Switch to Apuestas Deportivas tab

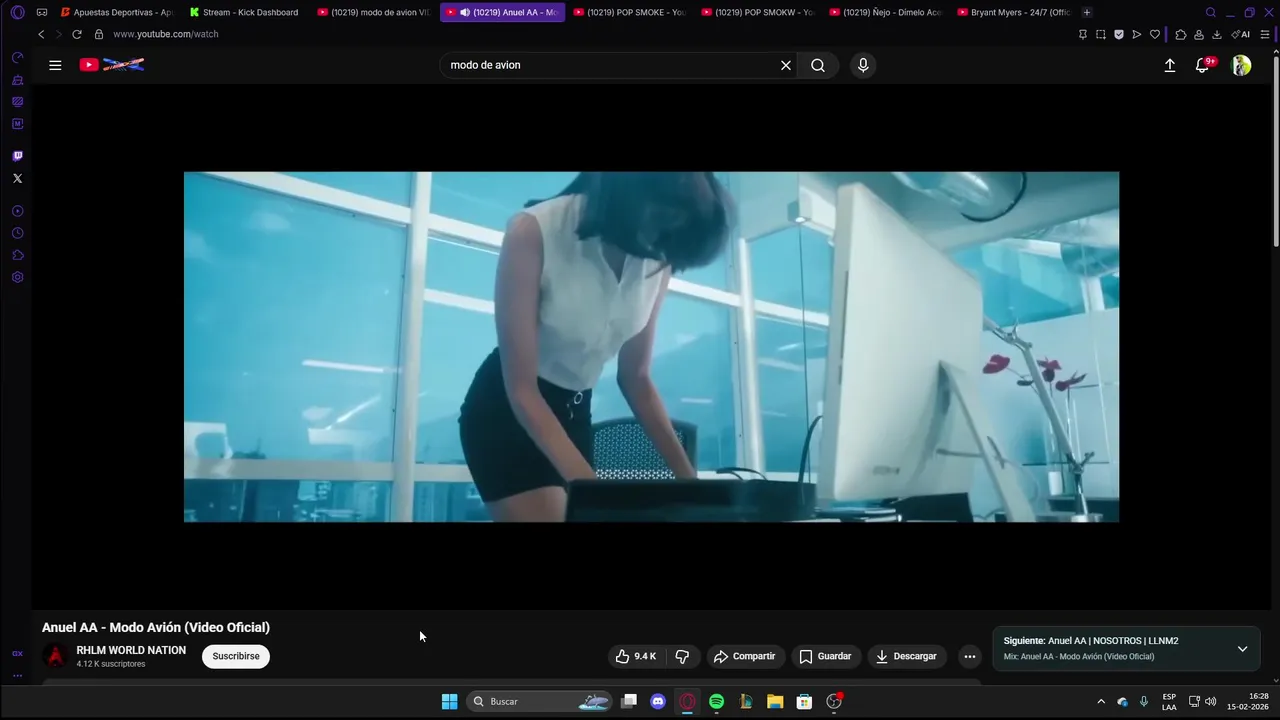click(x=117, y=12)
